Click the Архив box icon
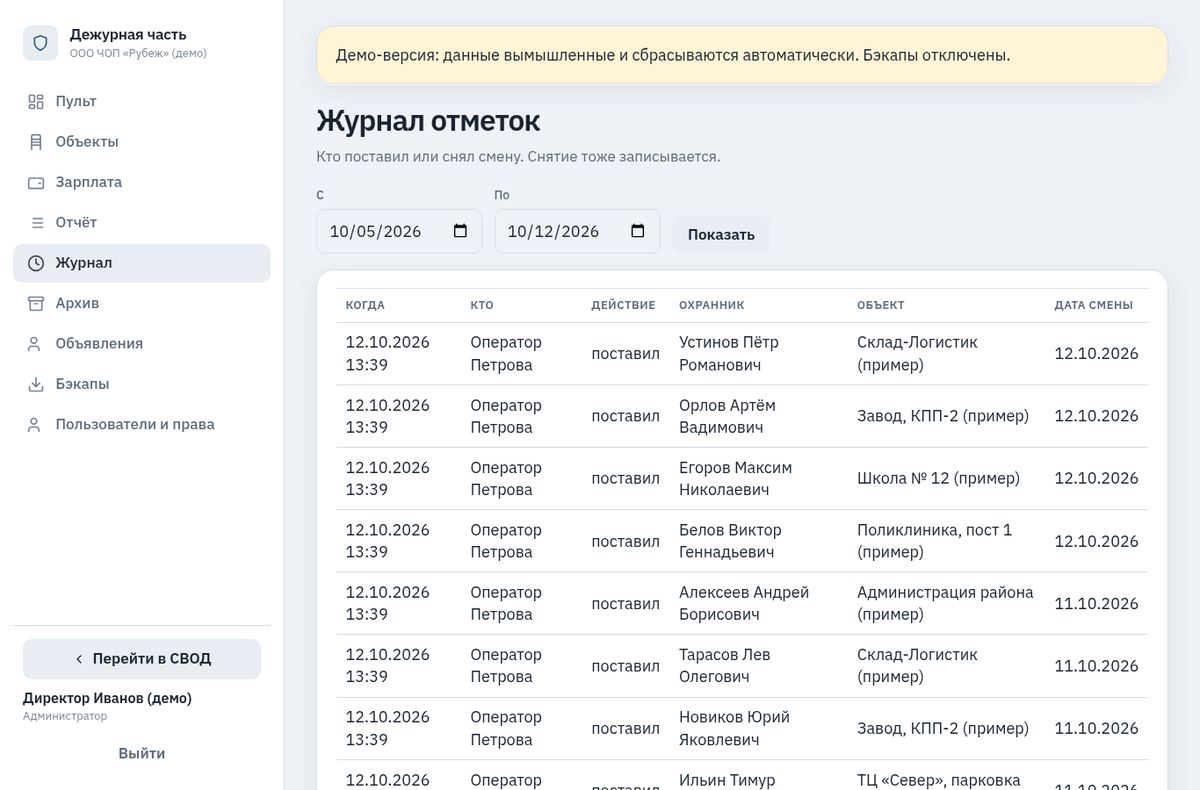The image size is (1200, 790). click(x=36, y=303)
